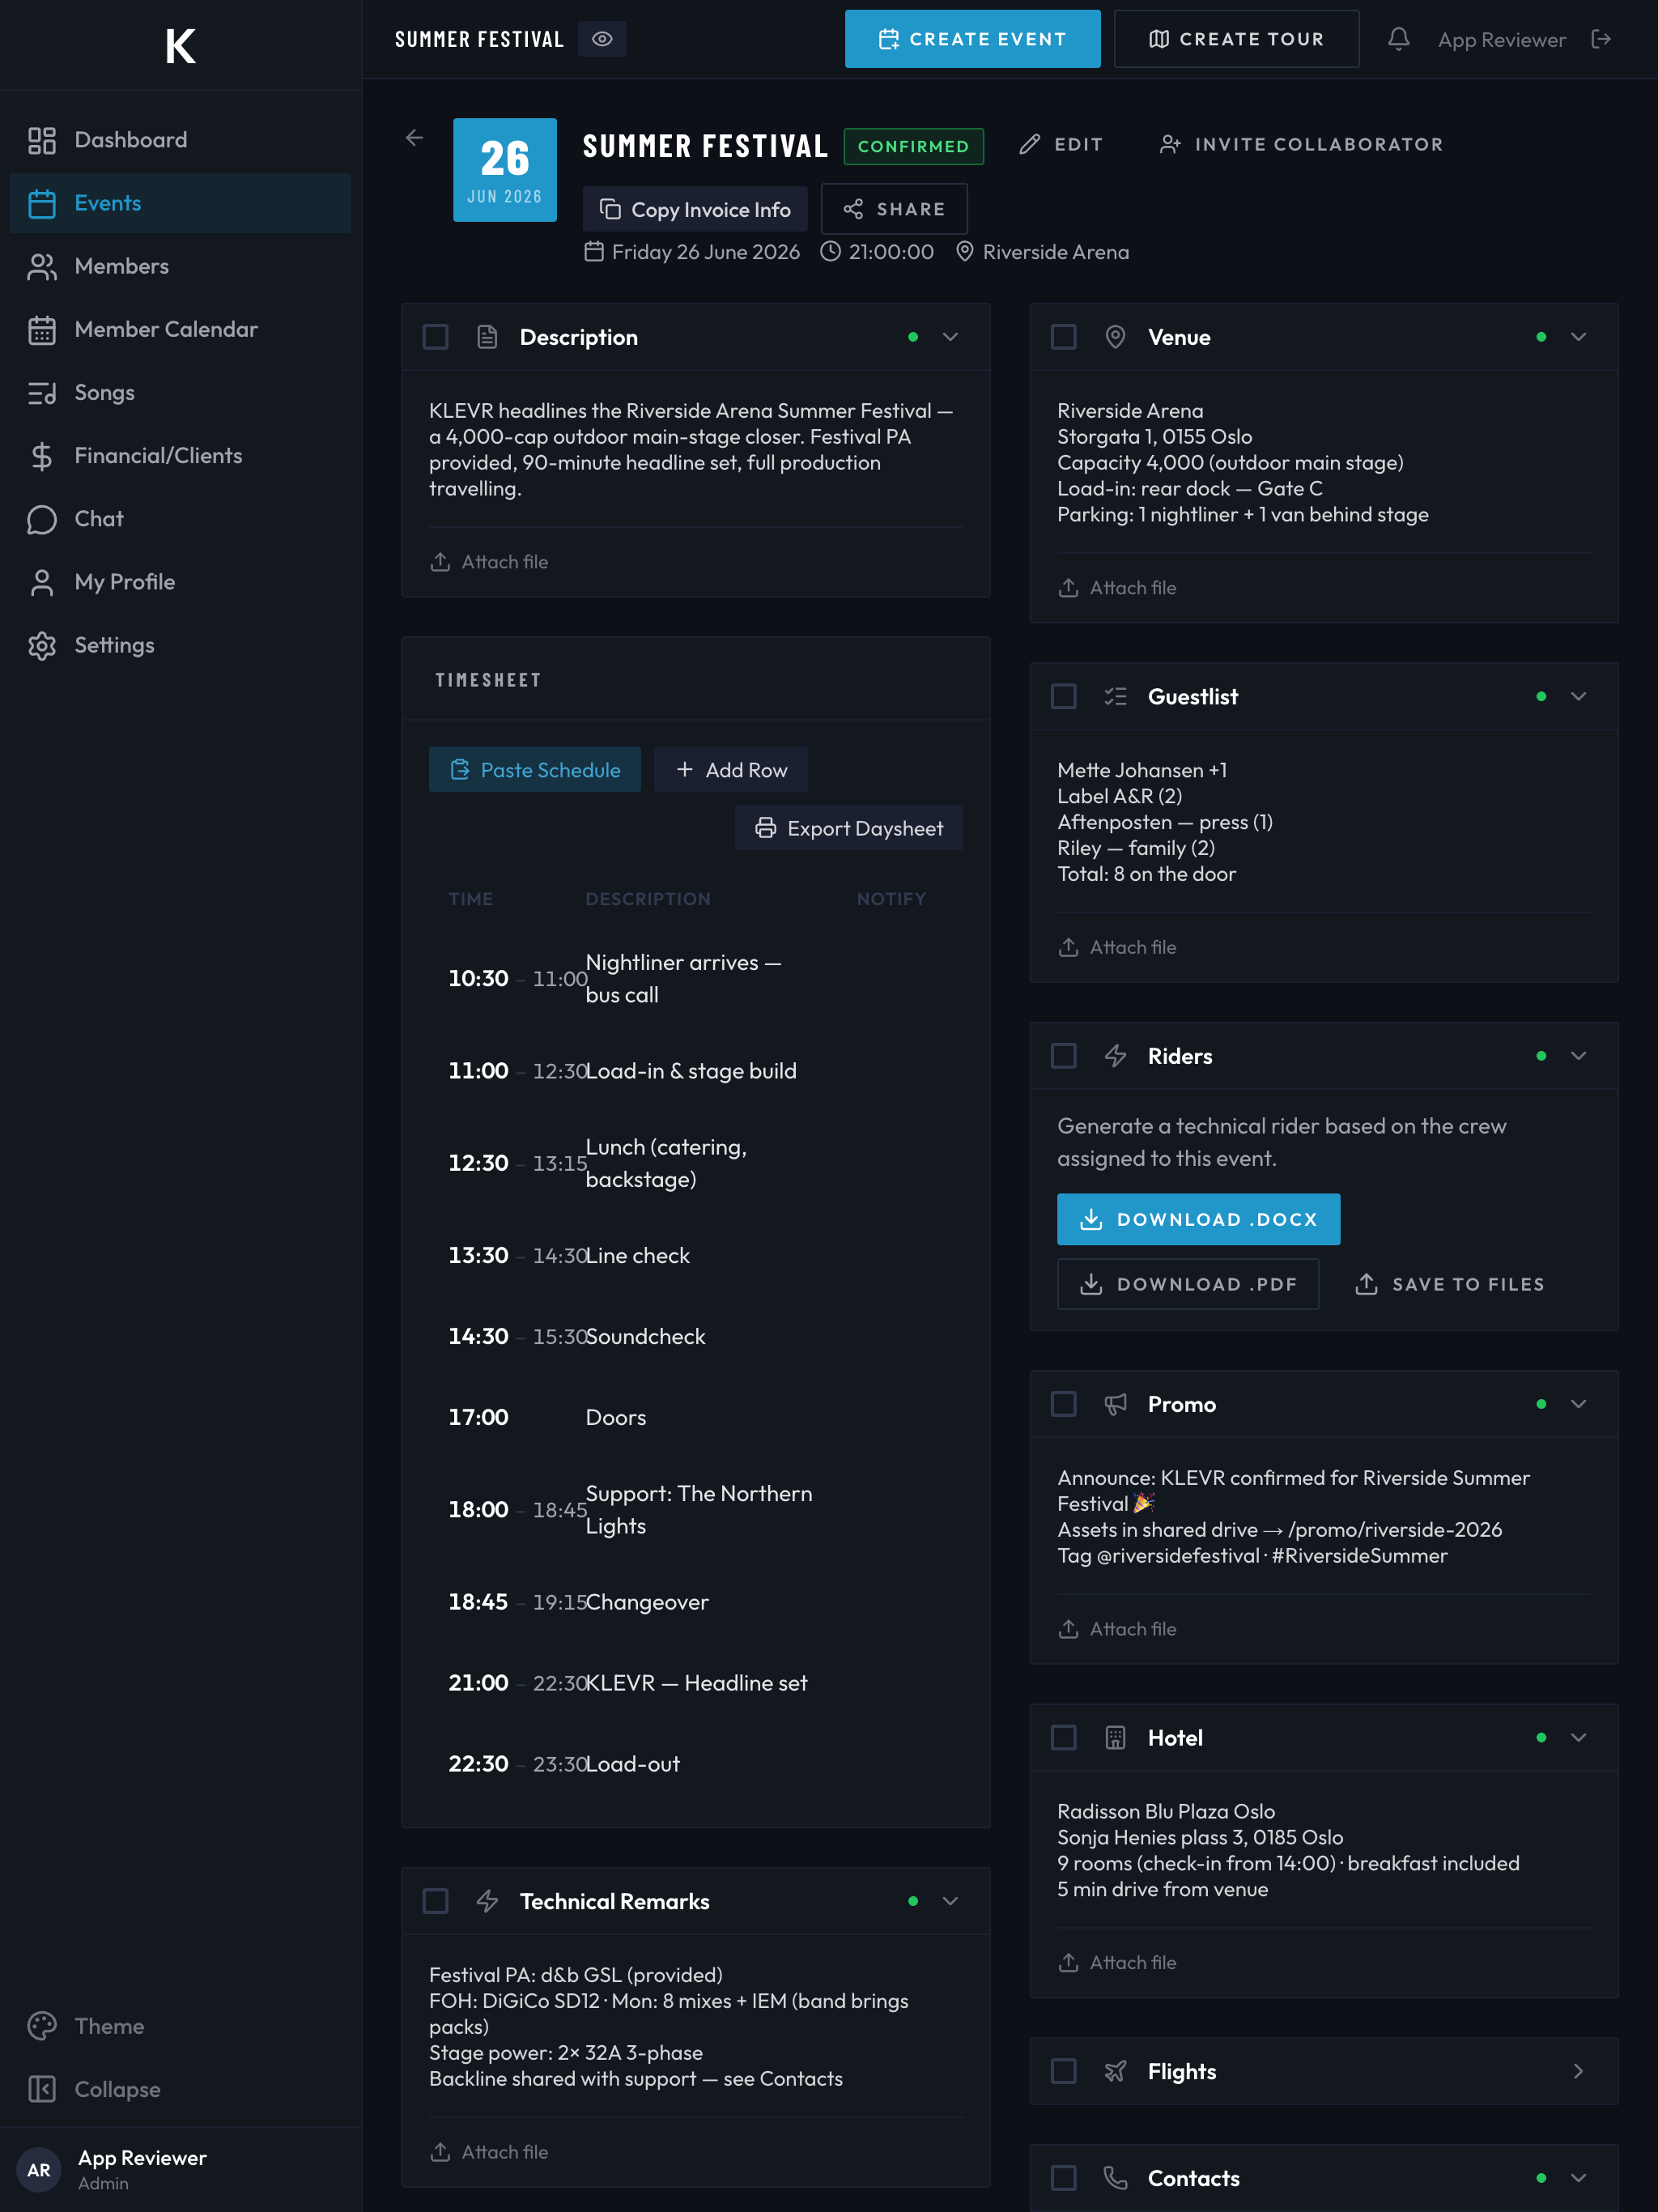Click Invite Collaborator

[1301, 145]
